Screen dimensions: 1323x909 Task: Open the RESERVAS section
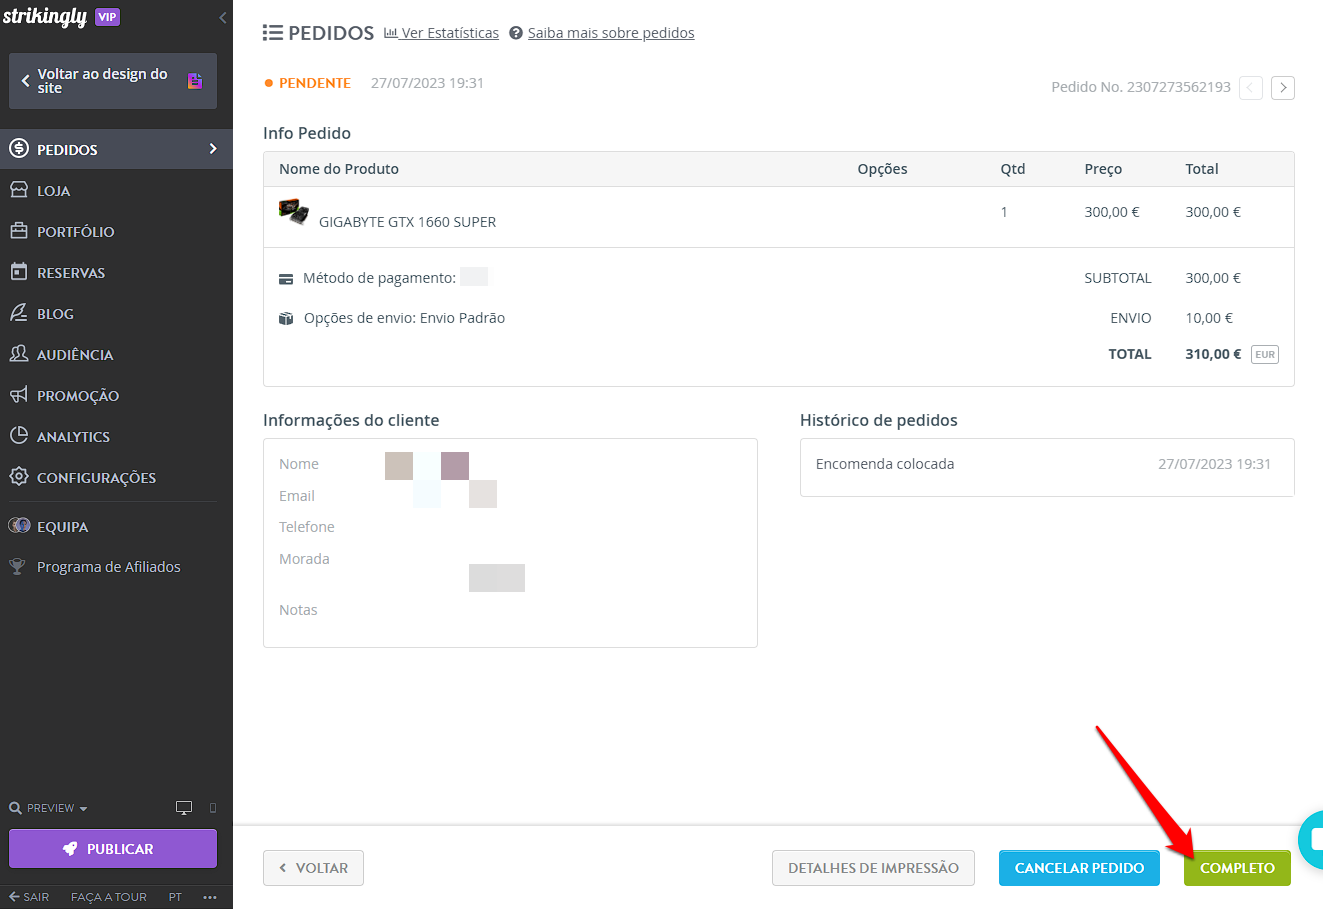tap(116, 272)
